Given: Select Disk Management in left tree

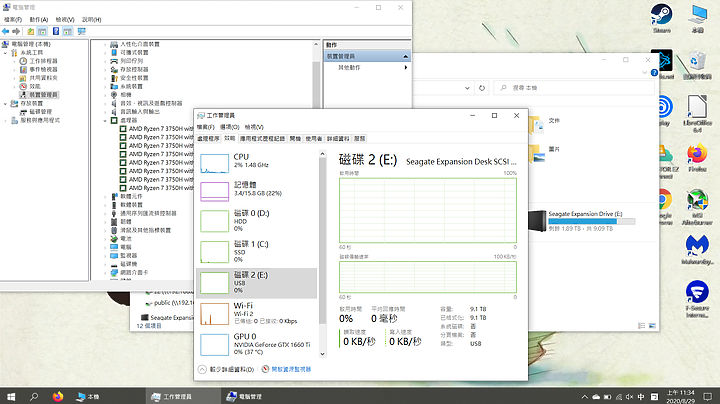Looking at the screenshot, I should (36, 112).
